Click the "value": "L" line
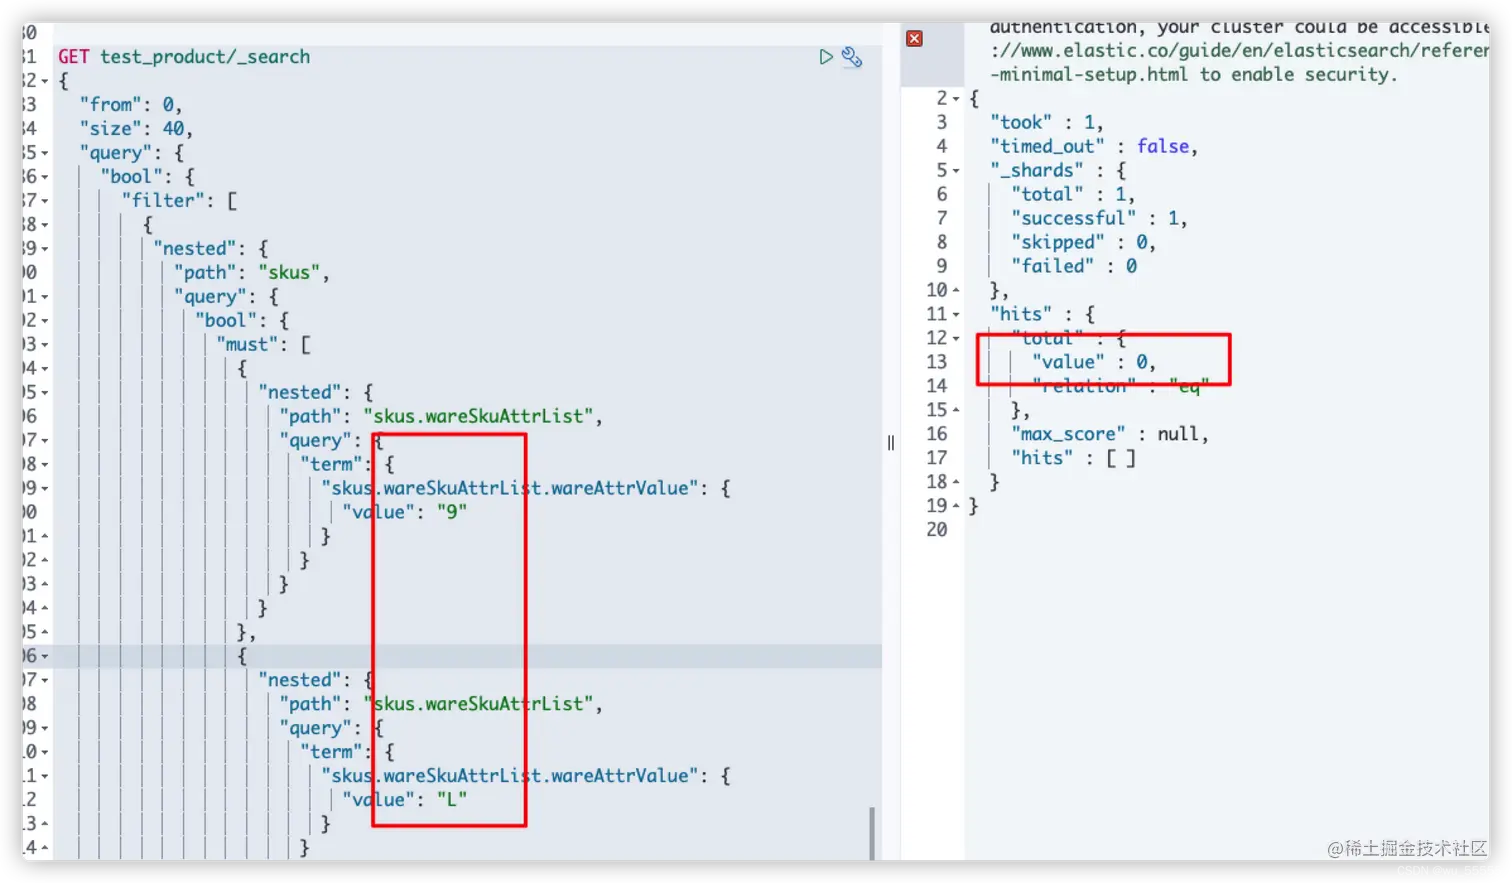Screen dimensions: 1512x883 point(404,800)
